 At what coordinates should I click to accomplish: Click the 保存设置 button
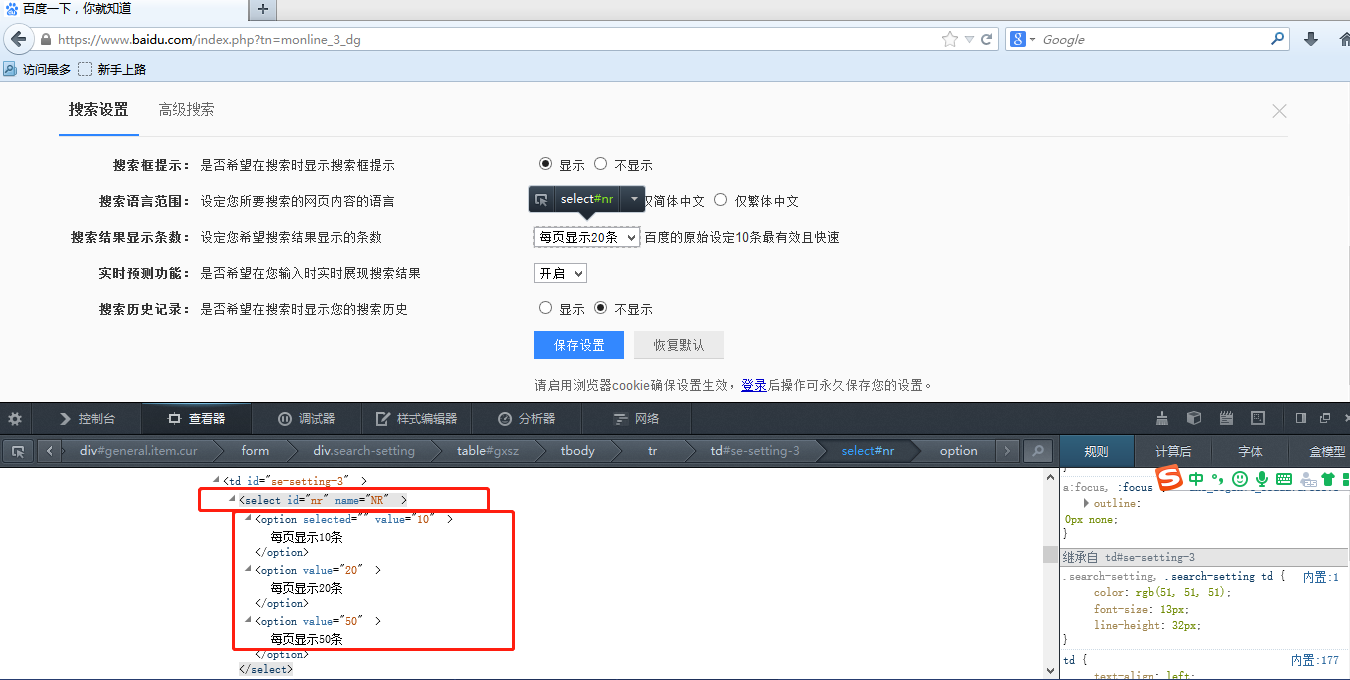[x=578, y=344]
